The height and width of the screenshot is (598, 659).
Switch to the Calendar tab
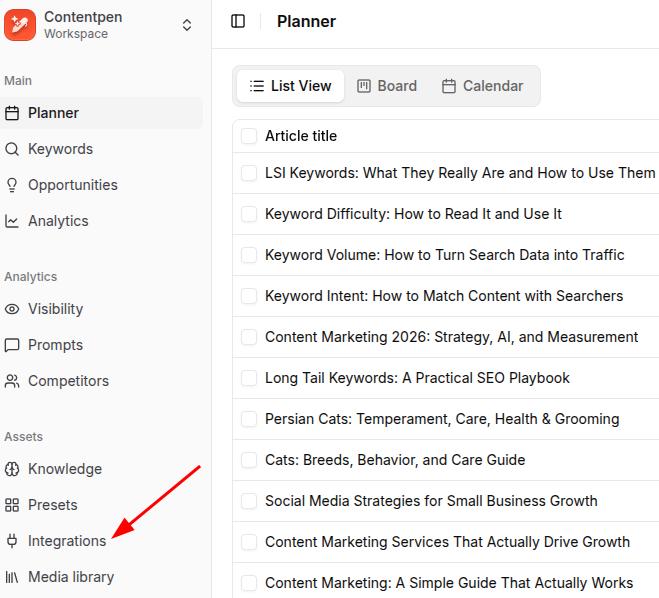click(x=482, y=86)
